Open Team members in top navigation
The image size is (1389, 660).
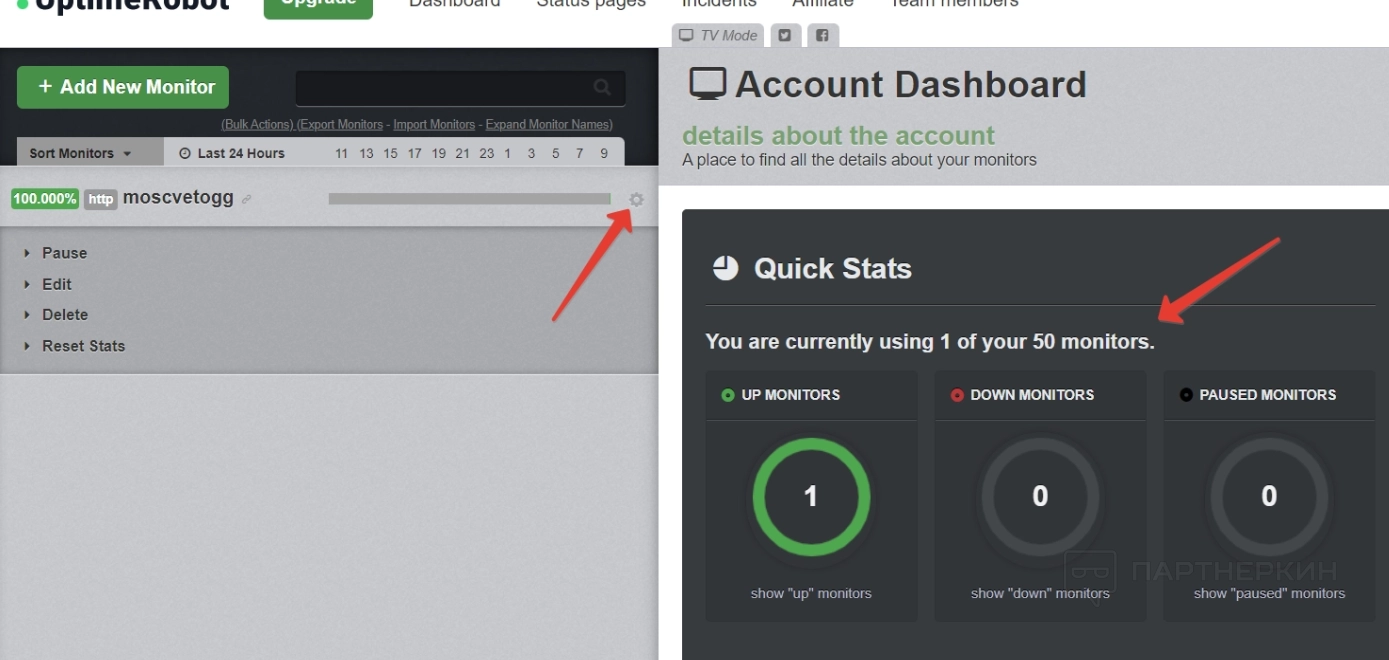pos(954,5)
